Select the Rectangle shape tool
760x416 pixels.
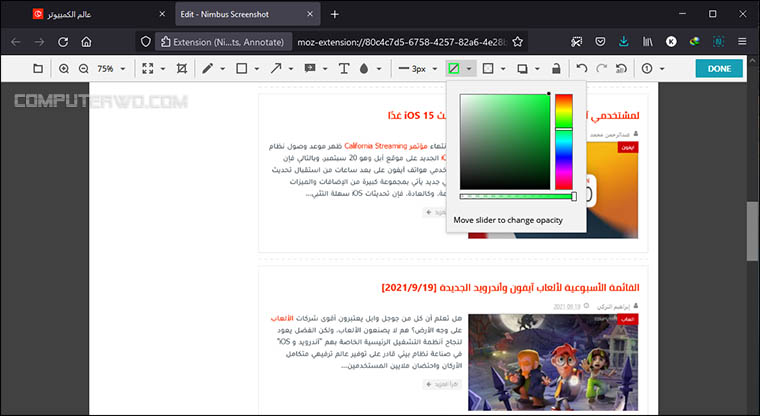point(241,69)
